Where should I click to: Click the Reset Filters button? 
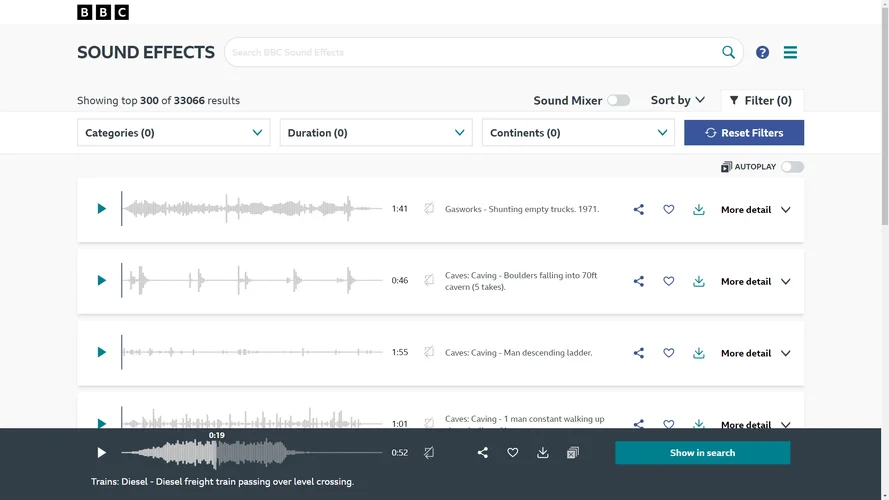pos(743,133)
